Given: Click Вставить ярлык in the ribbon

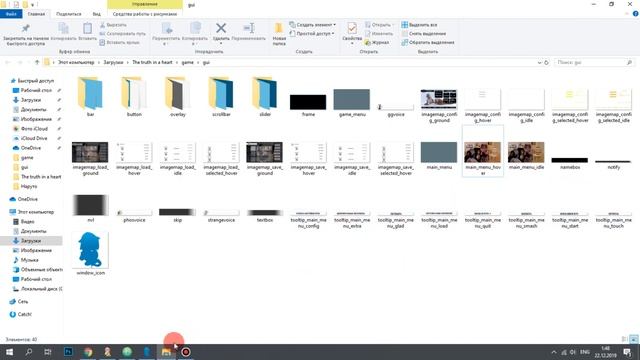Looking at the screenshot, I should (x=119, y=42).
